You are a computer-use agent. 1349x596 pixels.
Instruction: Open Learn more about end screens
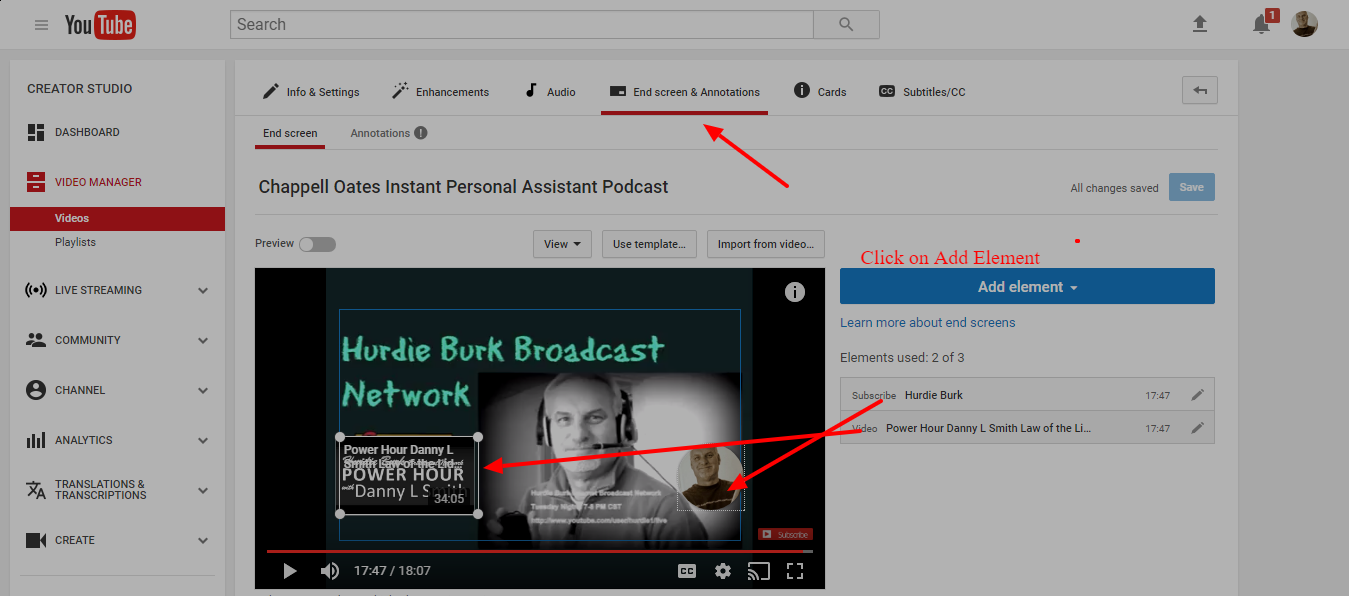pyautogui.click(x=927, y=322)
